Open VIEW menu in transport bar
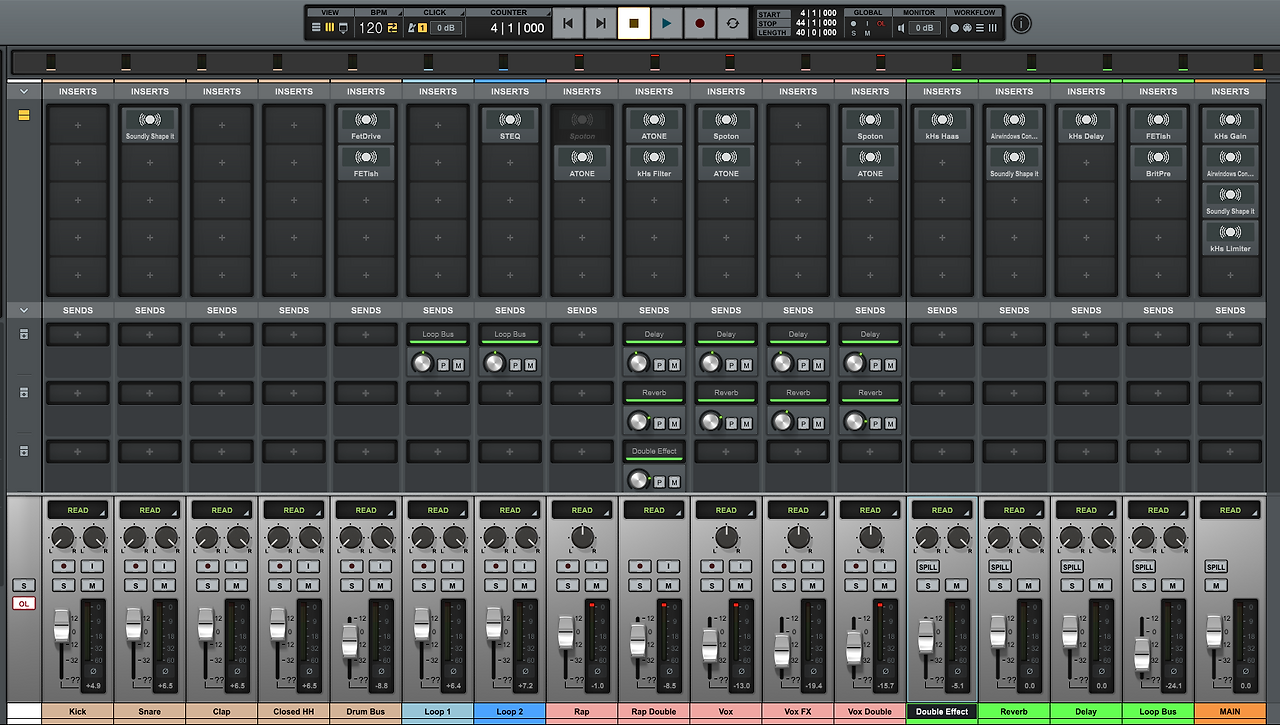The height and width of the screenshot is (725, 1280). click(330, 13)
